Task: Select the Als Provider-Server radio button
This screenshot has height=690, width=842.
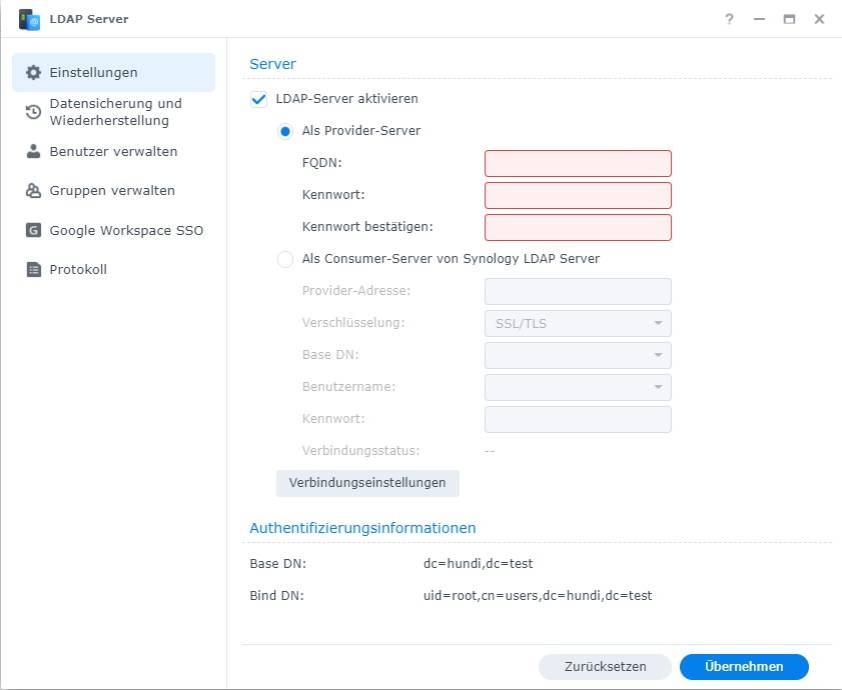Action: (285, 131)
